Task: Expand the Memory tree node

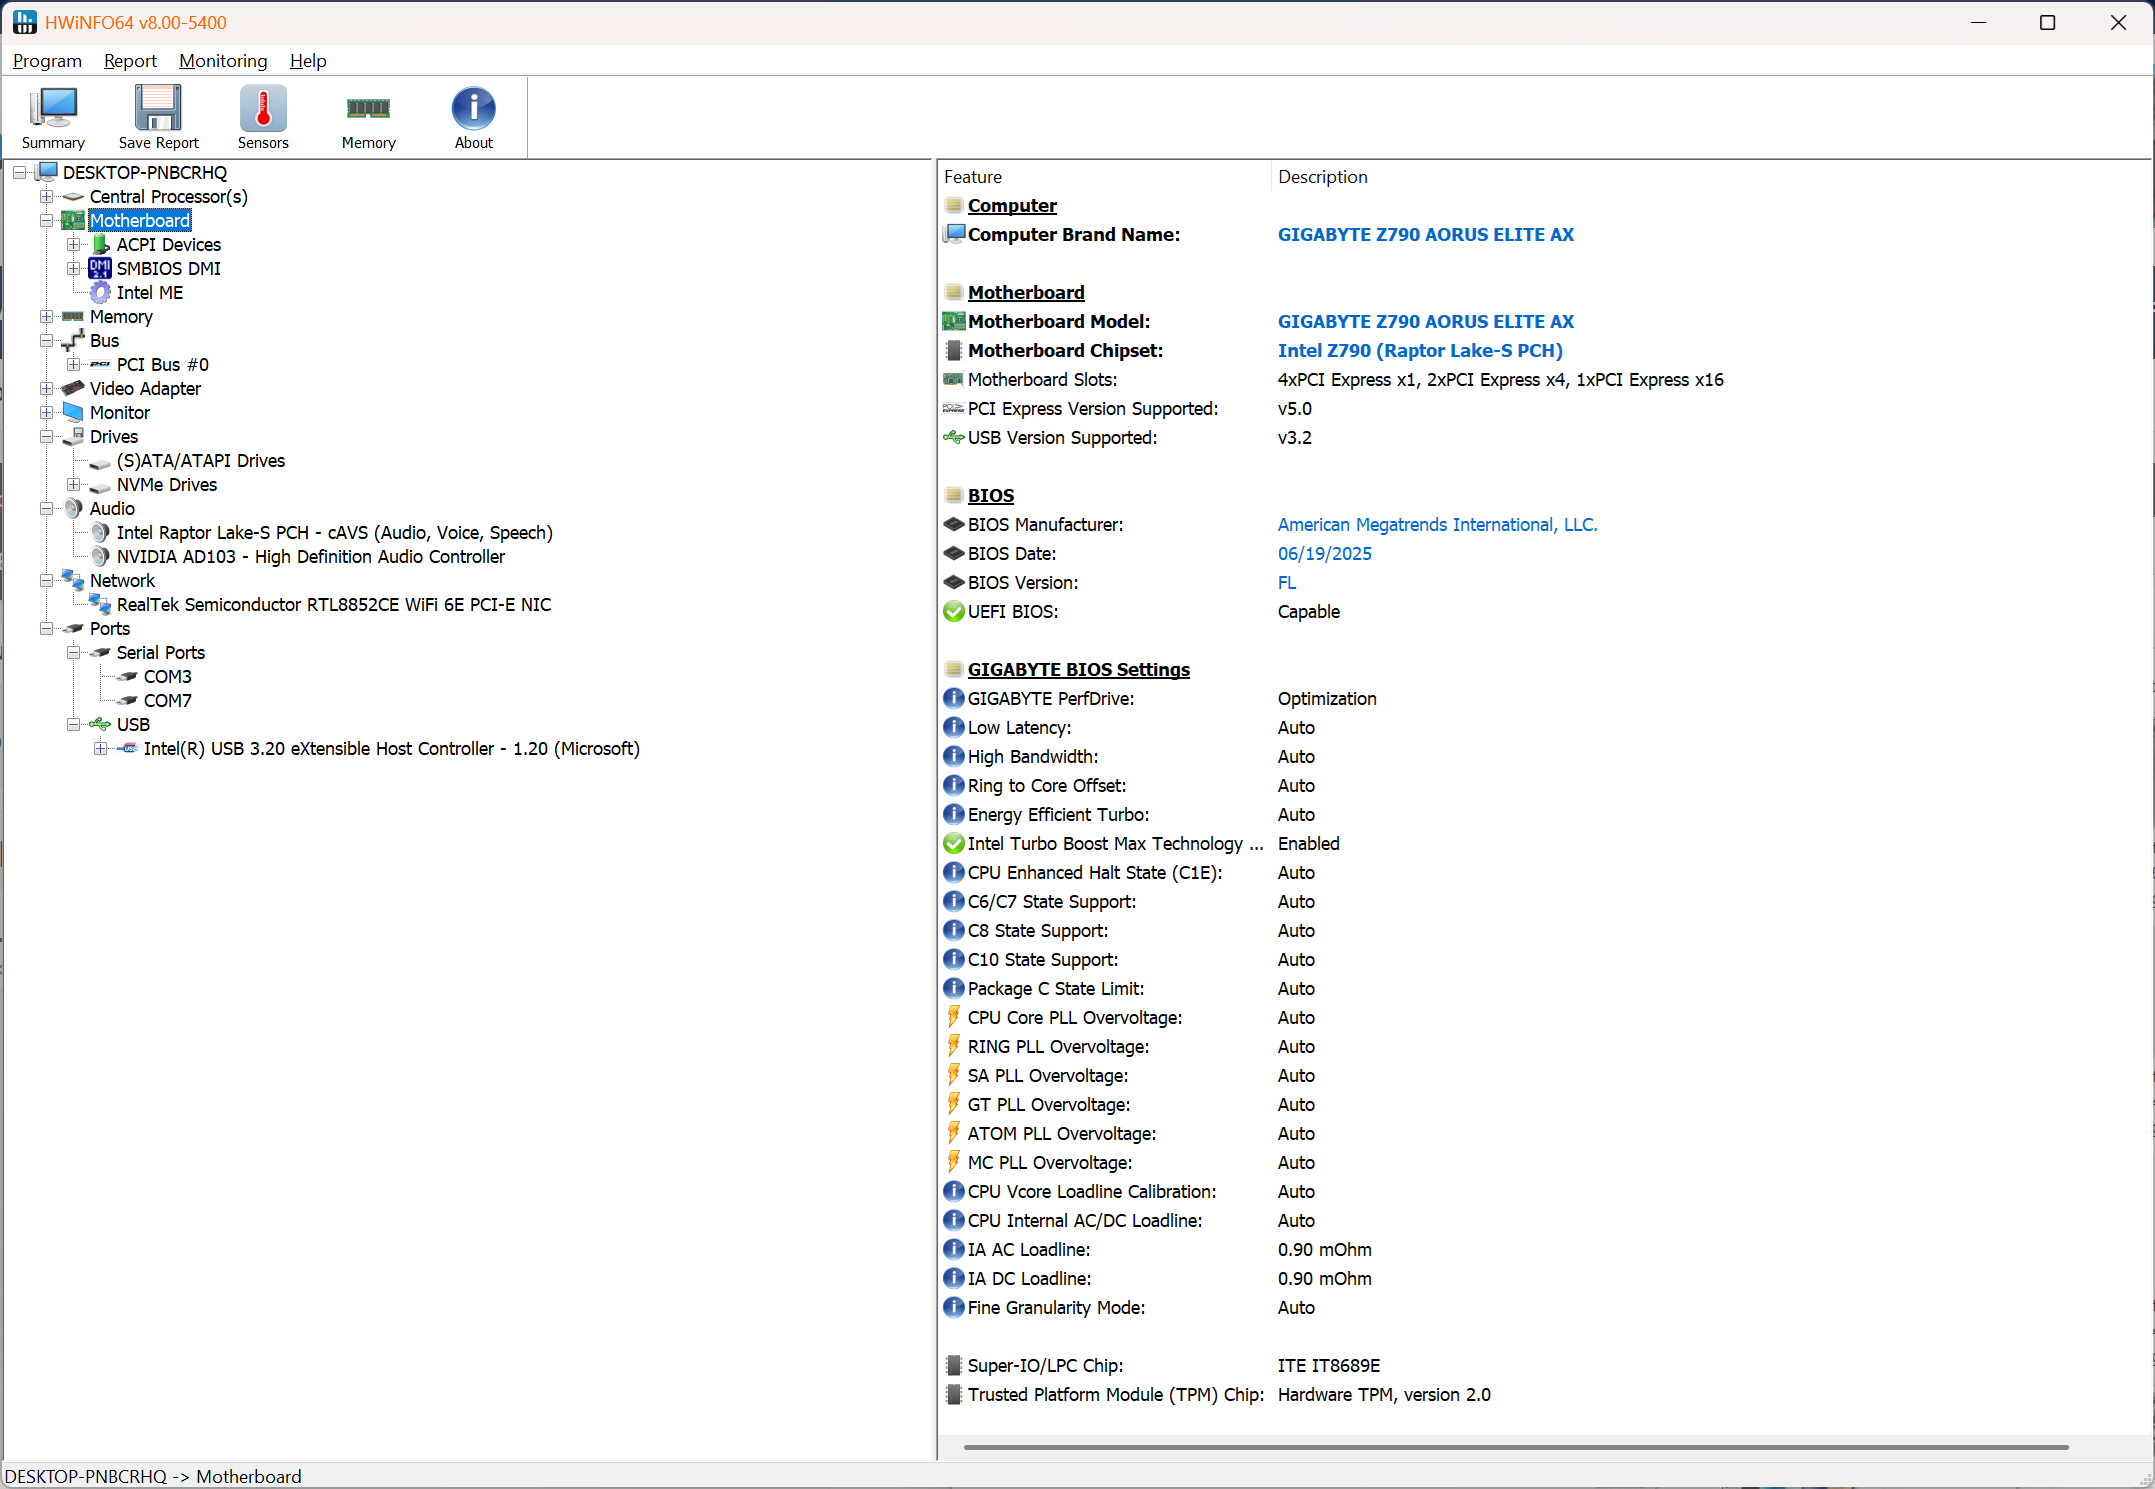Action: [x=46, y=317]
